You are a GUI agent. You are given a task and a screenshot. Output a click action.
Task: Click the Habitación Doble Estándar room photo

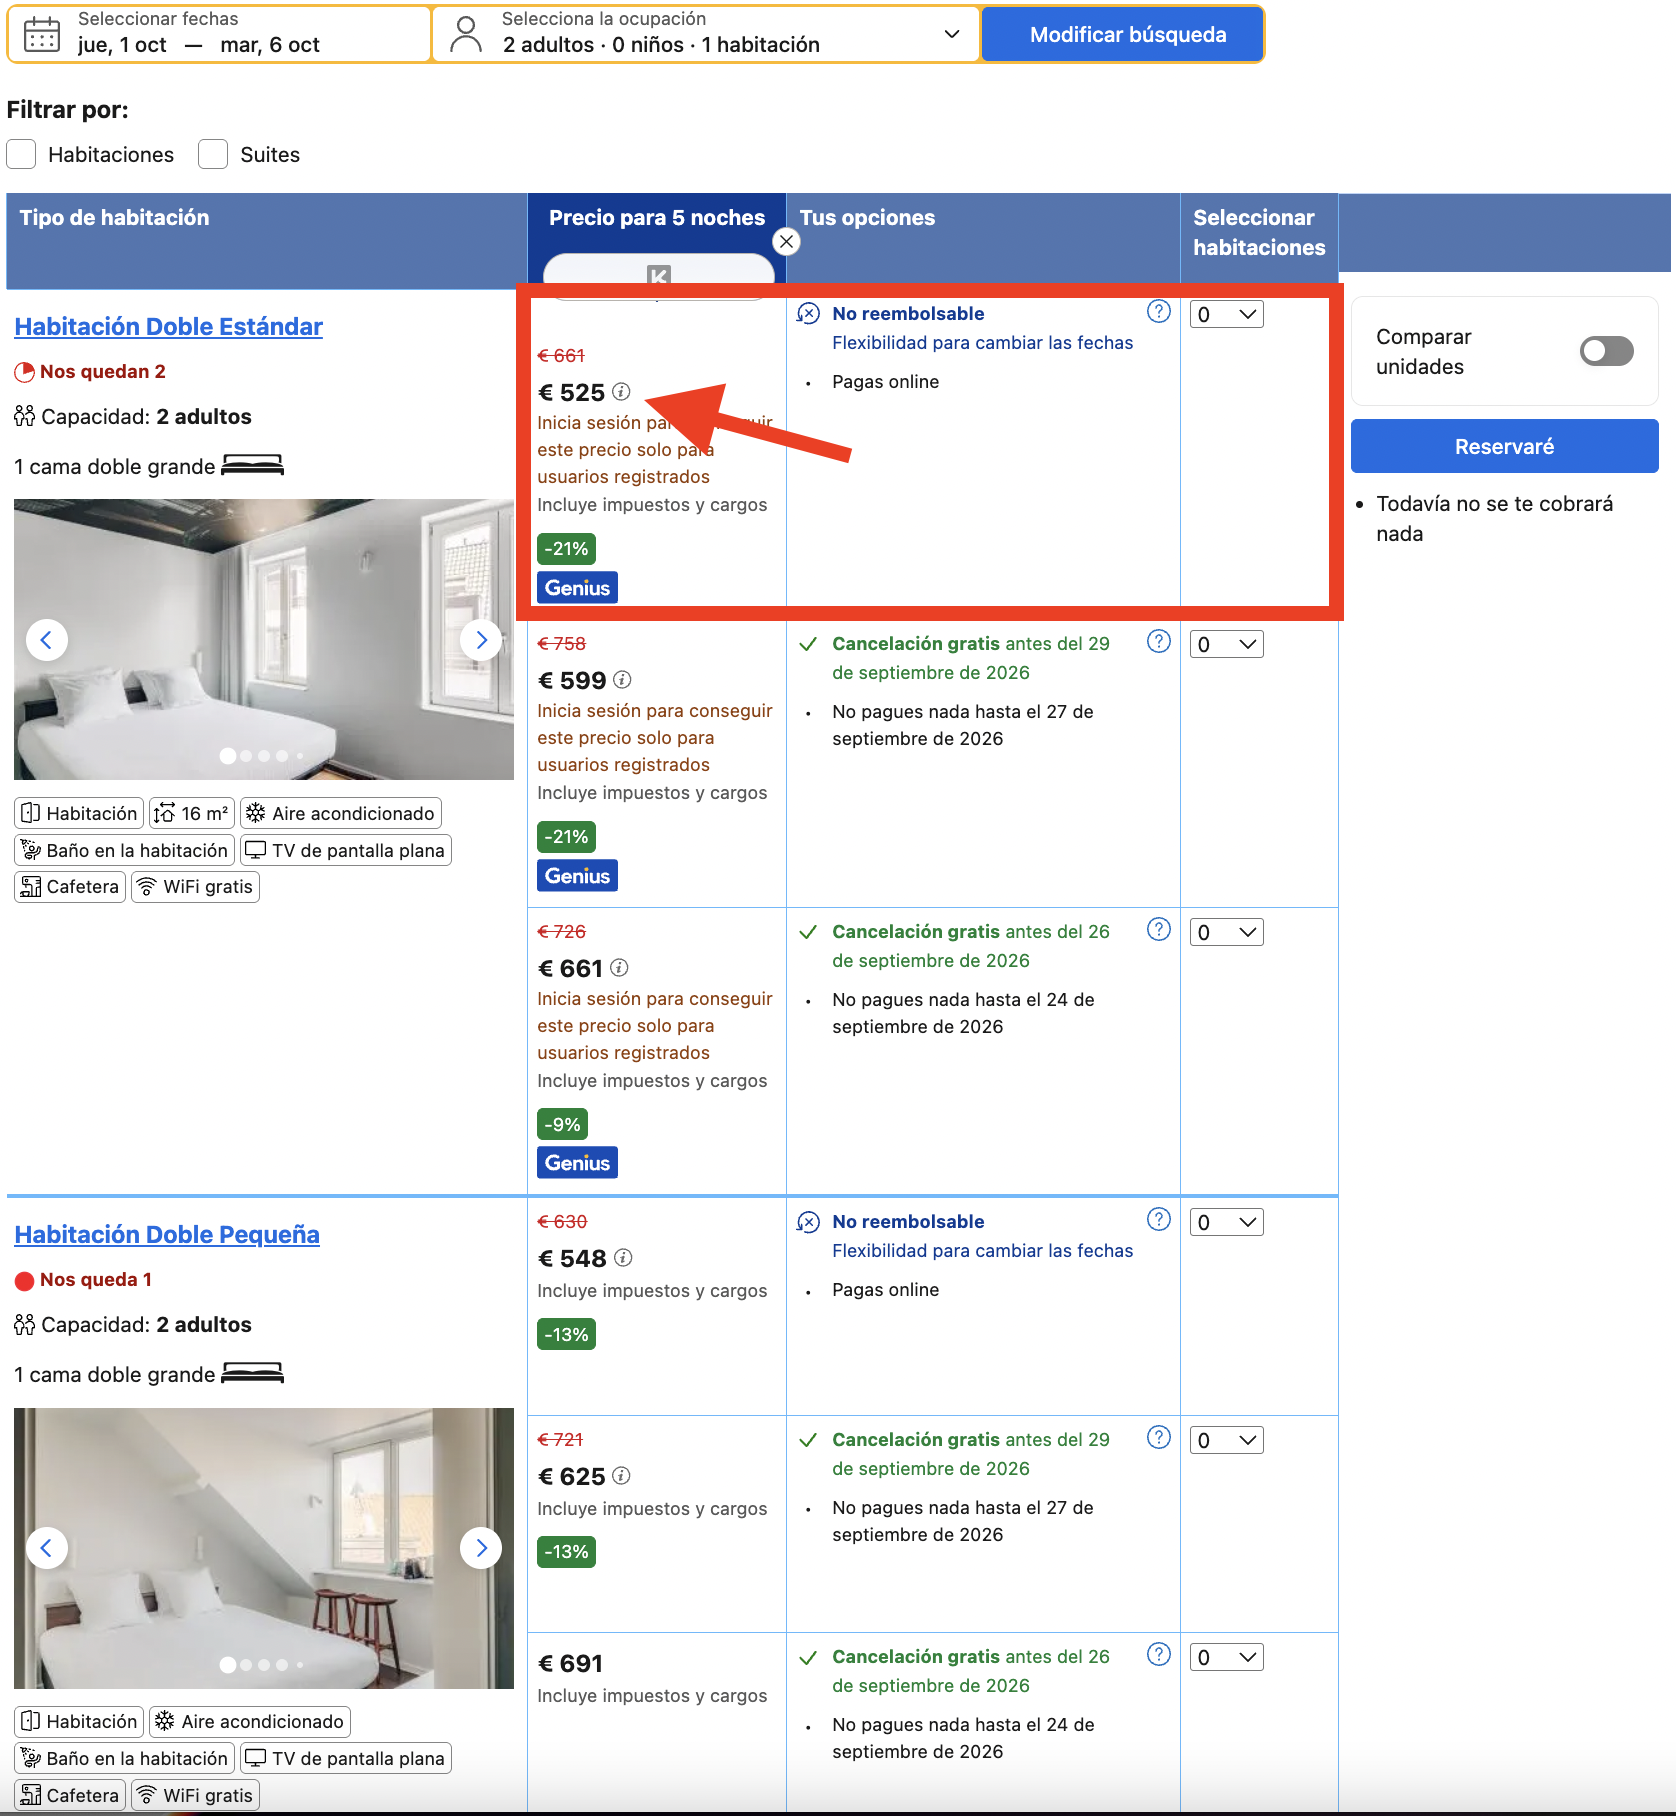264,639
